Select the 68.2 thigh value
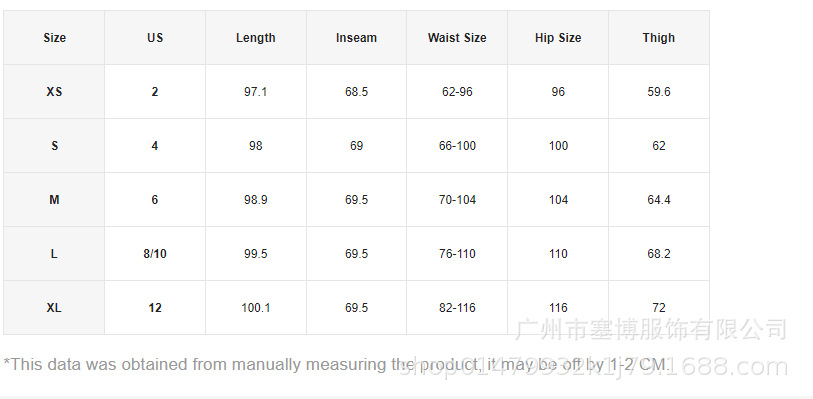 [x=658, y=254]
